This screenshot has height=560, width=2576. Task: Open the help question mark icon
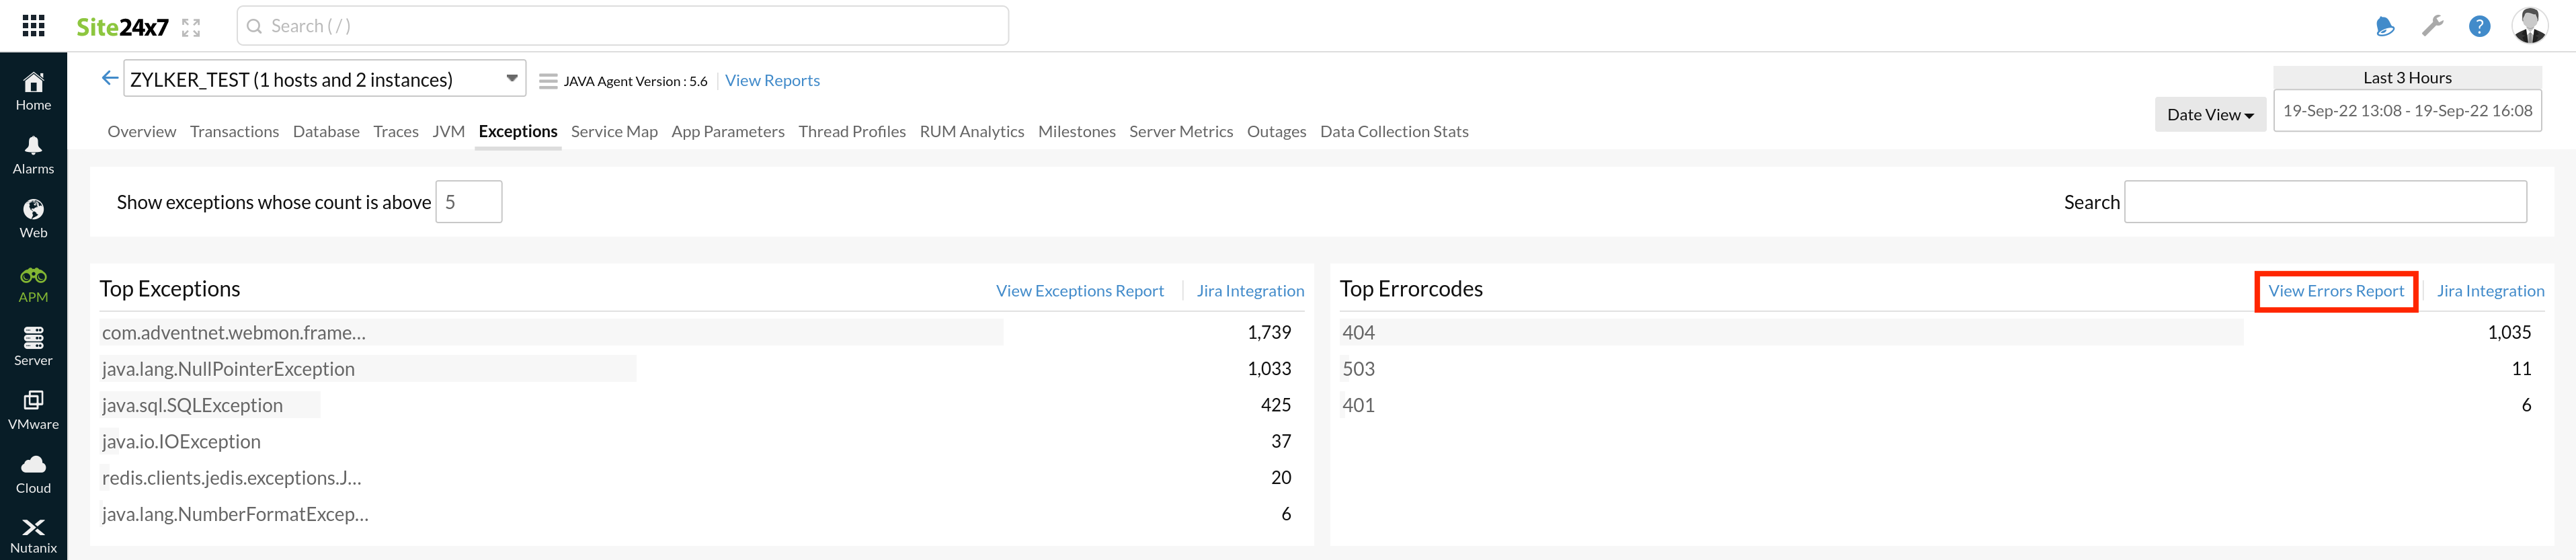(2479, 27)
